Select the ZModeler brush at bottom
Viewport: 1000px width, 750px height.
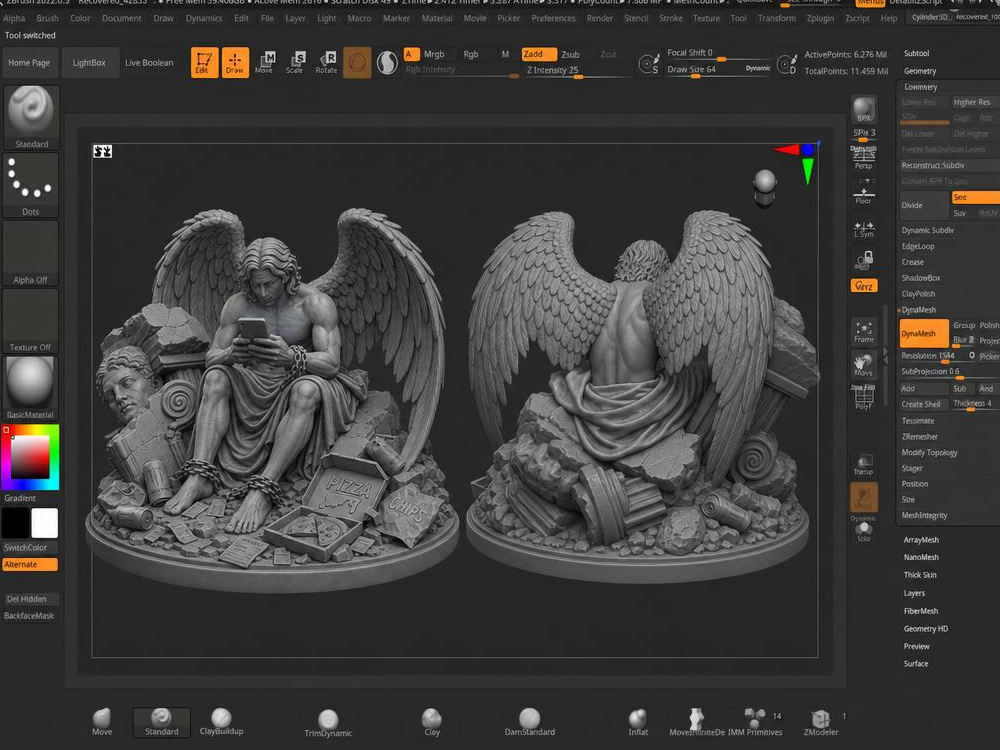[820, 722]
